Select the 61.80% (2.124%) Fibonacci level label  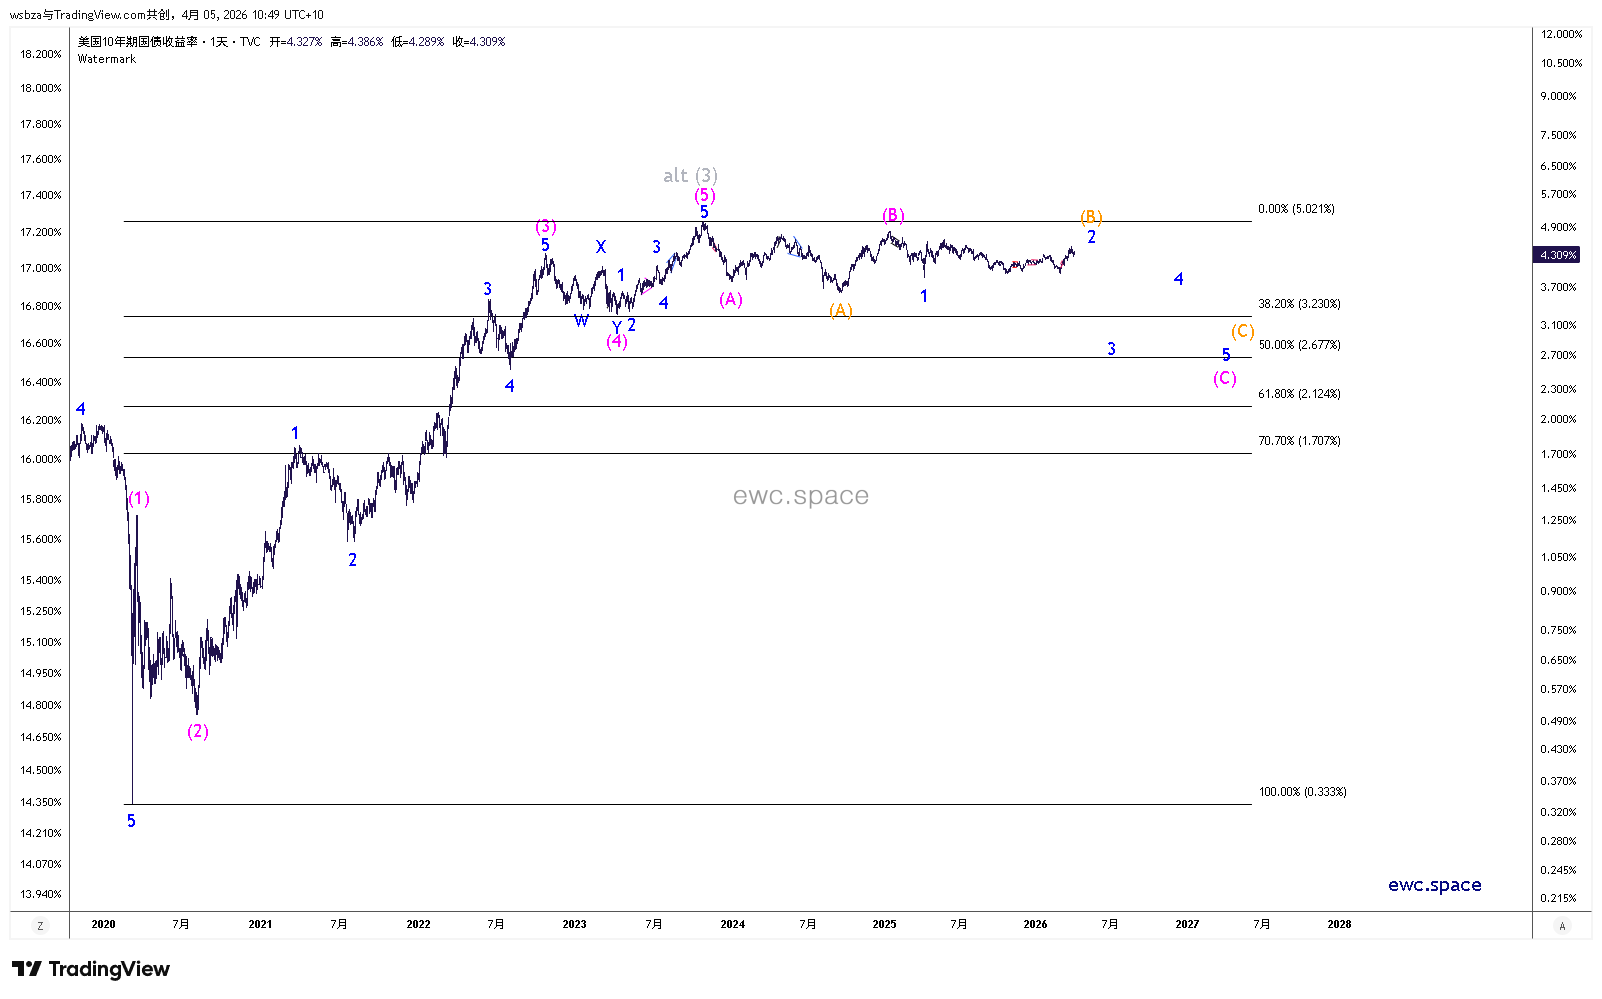pos(1299,394)
